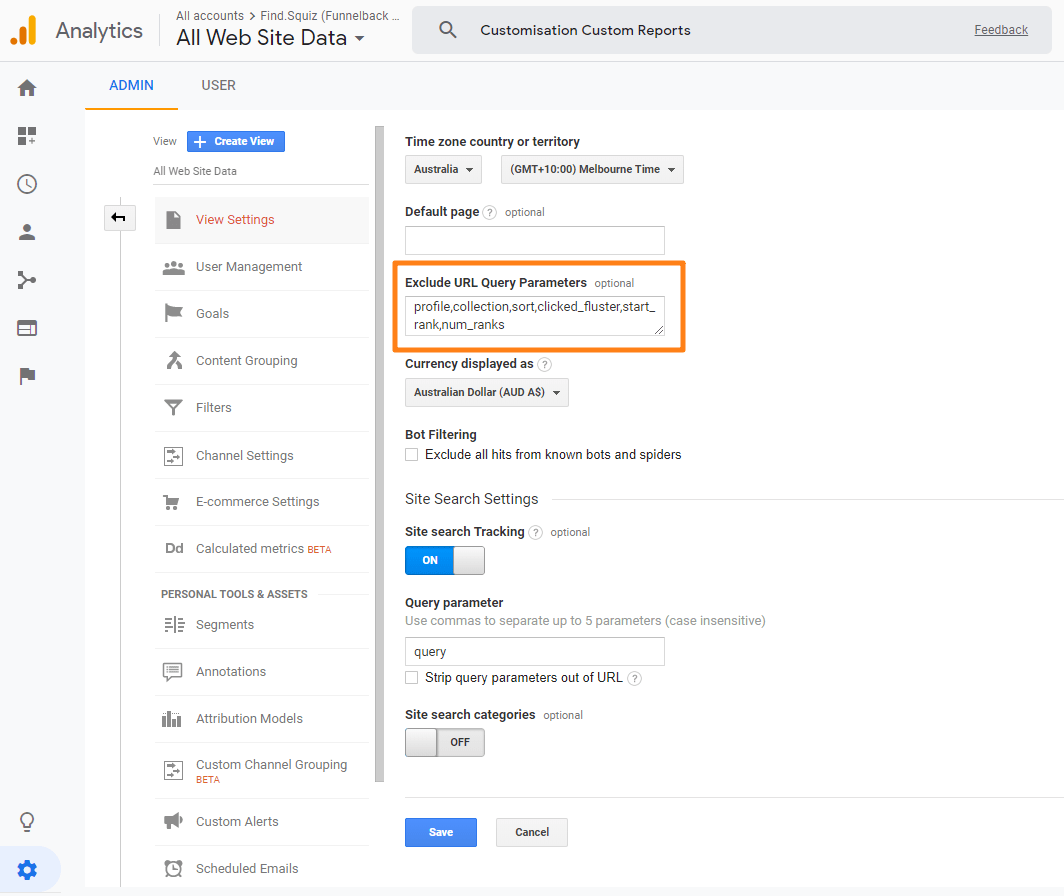The width and height of the screenshot is (1064, 896).
Task: Open the Currency displayed as dropdown
Action: click(486, 392)
